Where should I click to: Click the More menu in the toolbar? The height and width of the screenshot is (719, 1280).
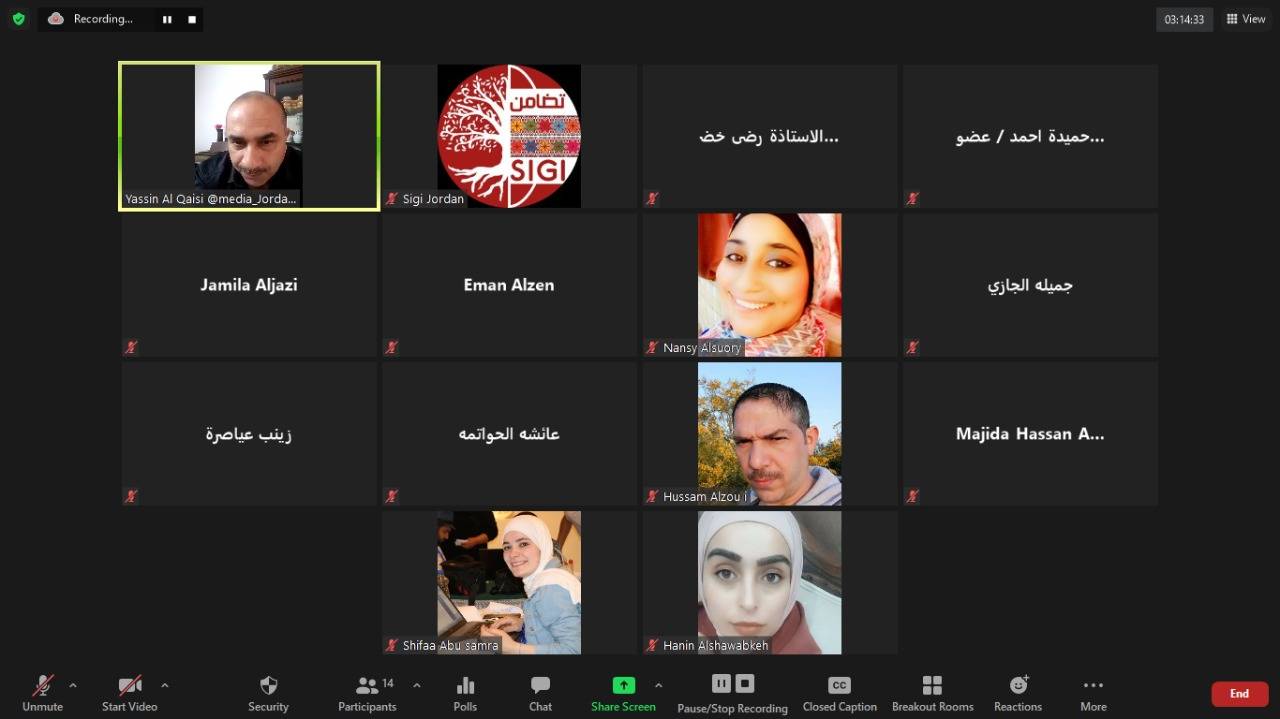[1092, 690]
